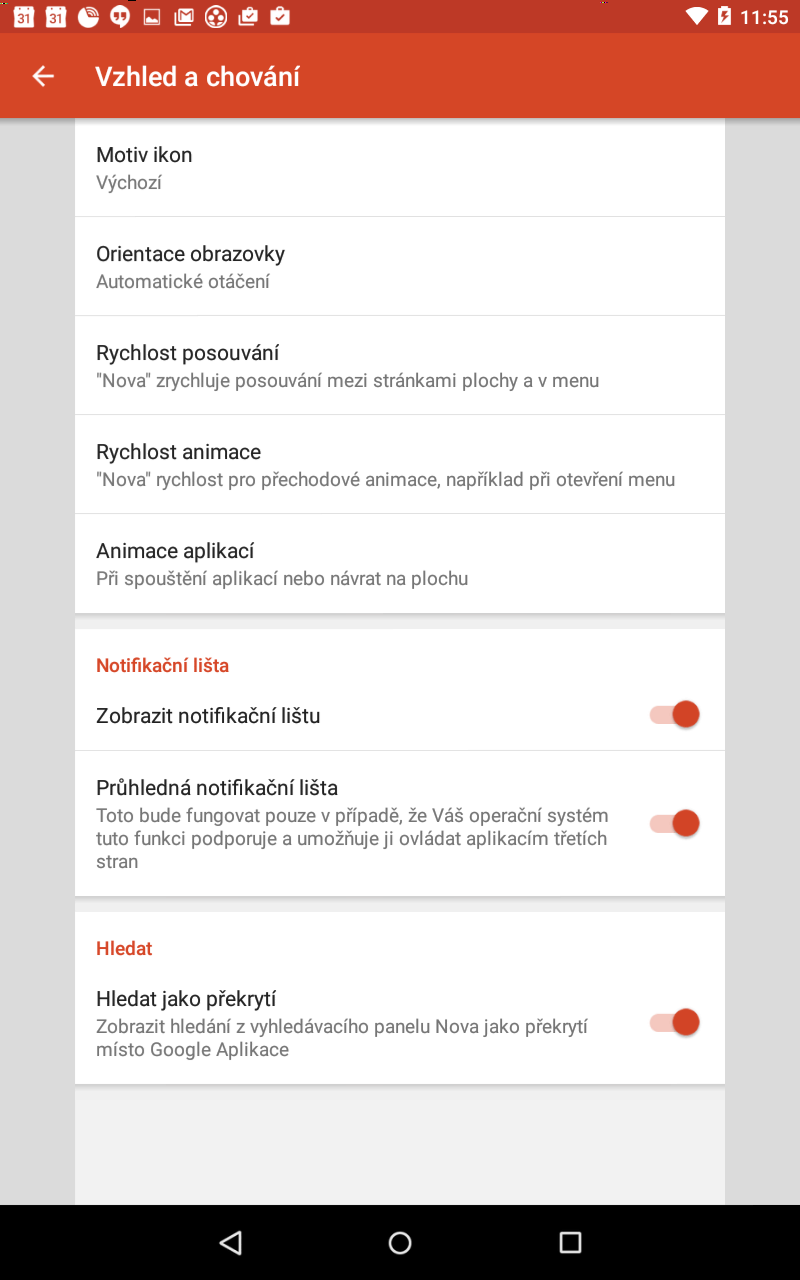
Task: Tap the Wi-Fi status icon
Action: pyautogui.click(x=697, y=16)
